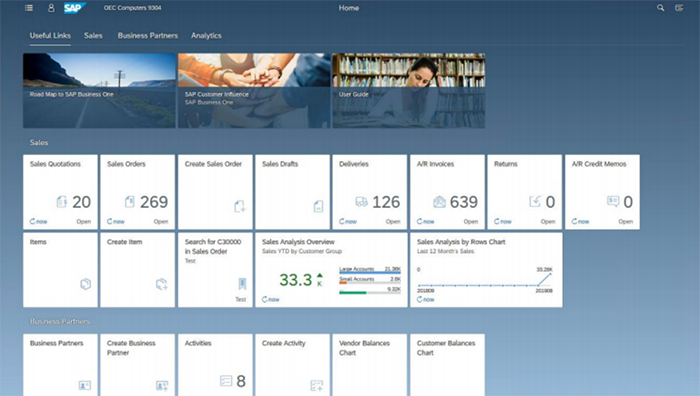Screen dimensions: 700x396
Task: Click the 33.3 K sales YTD value
Action: [300, 280]
